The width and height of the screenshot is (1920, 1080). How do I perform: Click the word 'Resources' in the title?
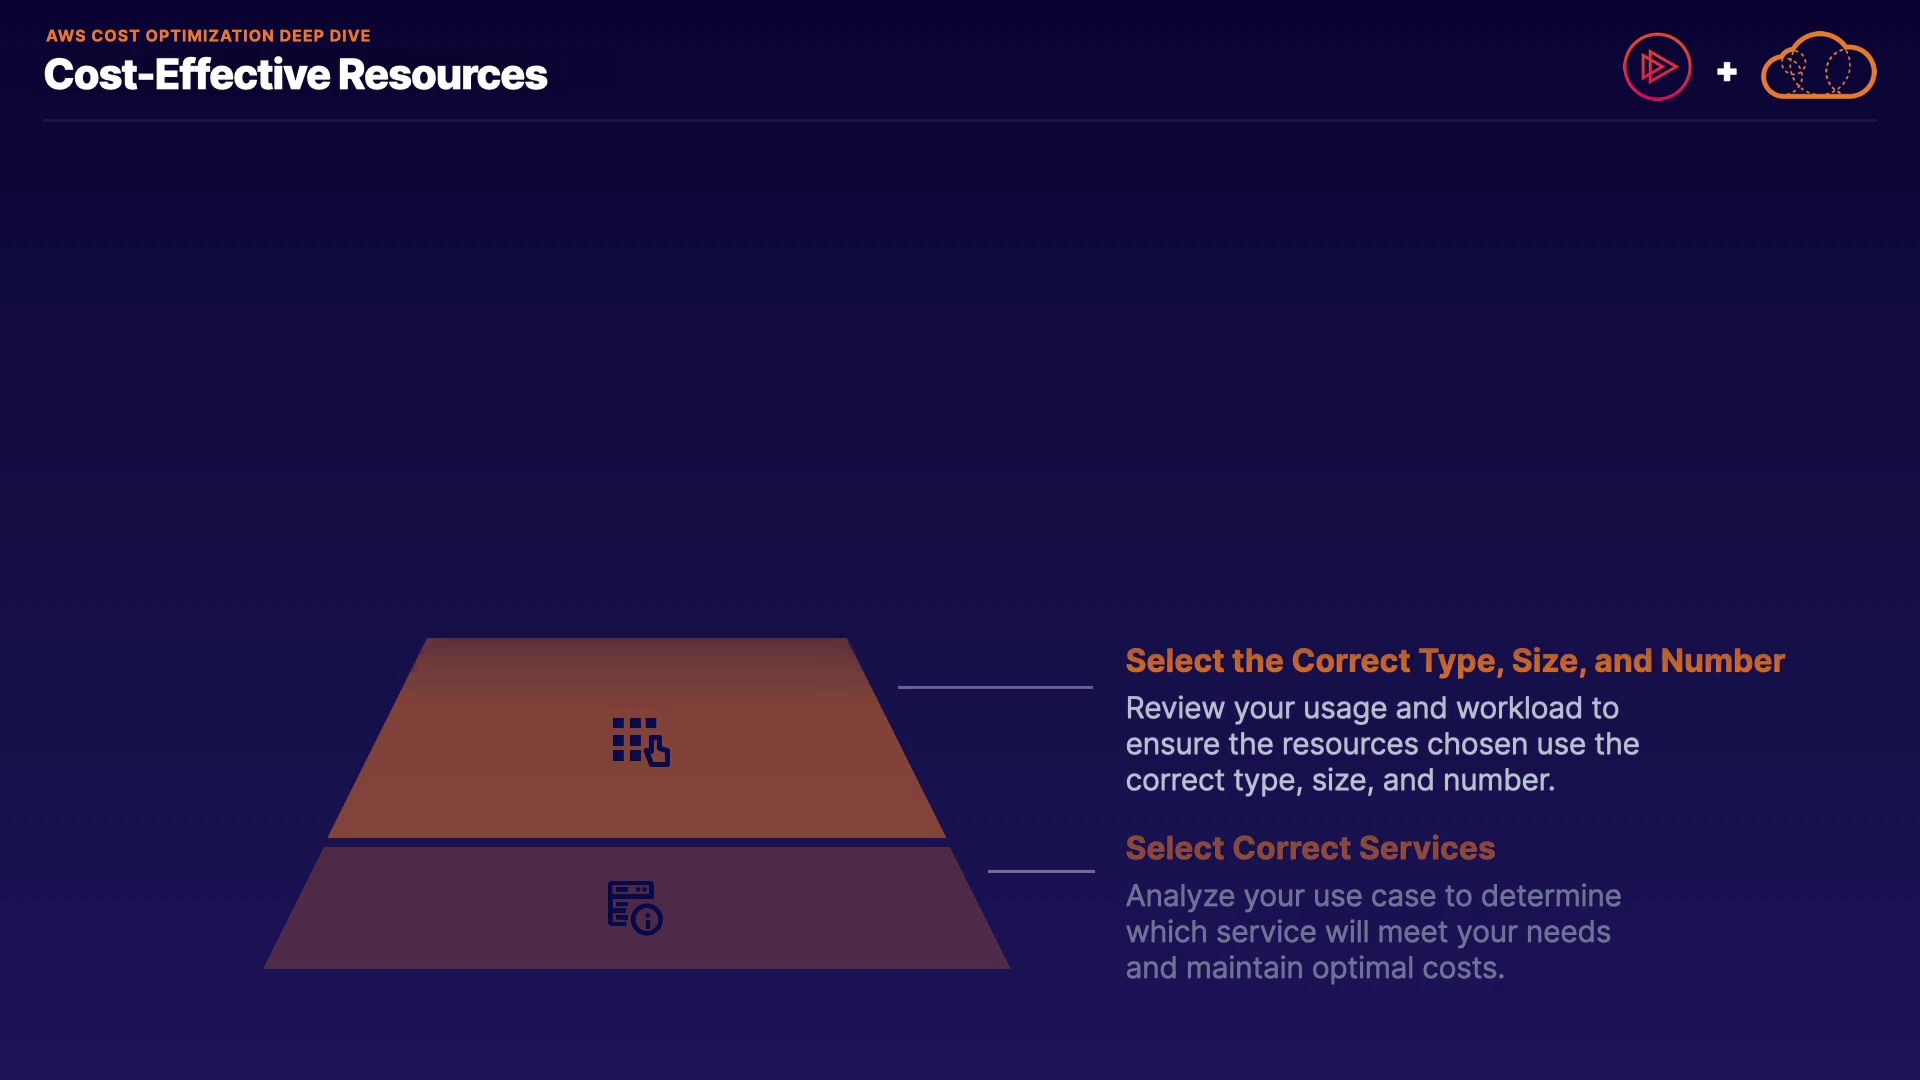(442, 75)
